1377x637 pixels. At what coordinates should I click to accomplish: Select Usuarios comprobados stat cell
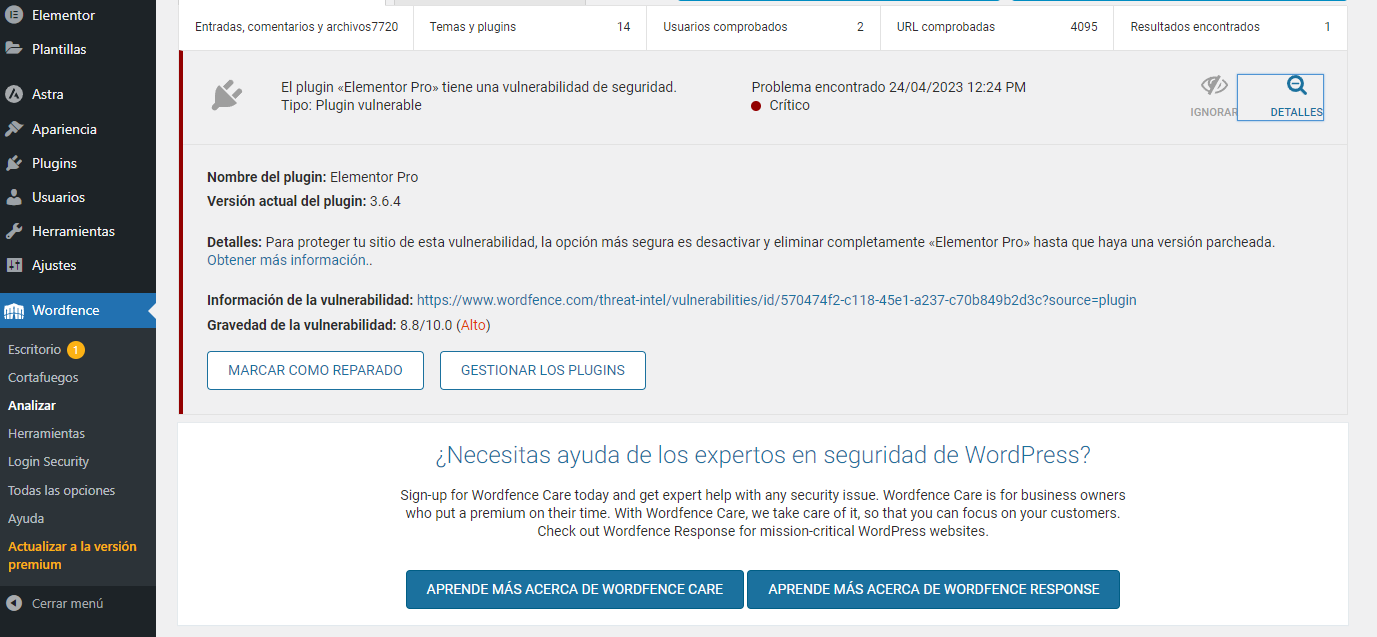click(x=763, y=27)
